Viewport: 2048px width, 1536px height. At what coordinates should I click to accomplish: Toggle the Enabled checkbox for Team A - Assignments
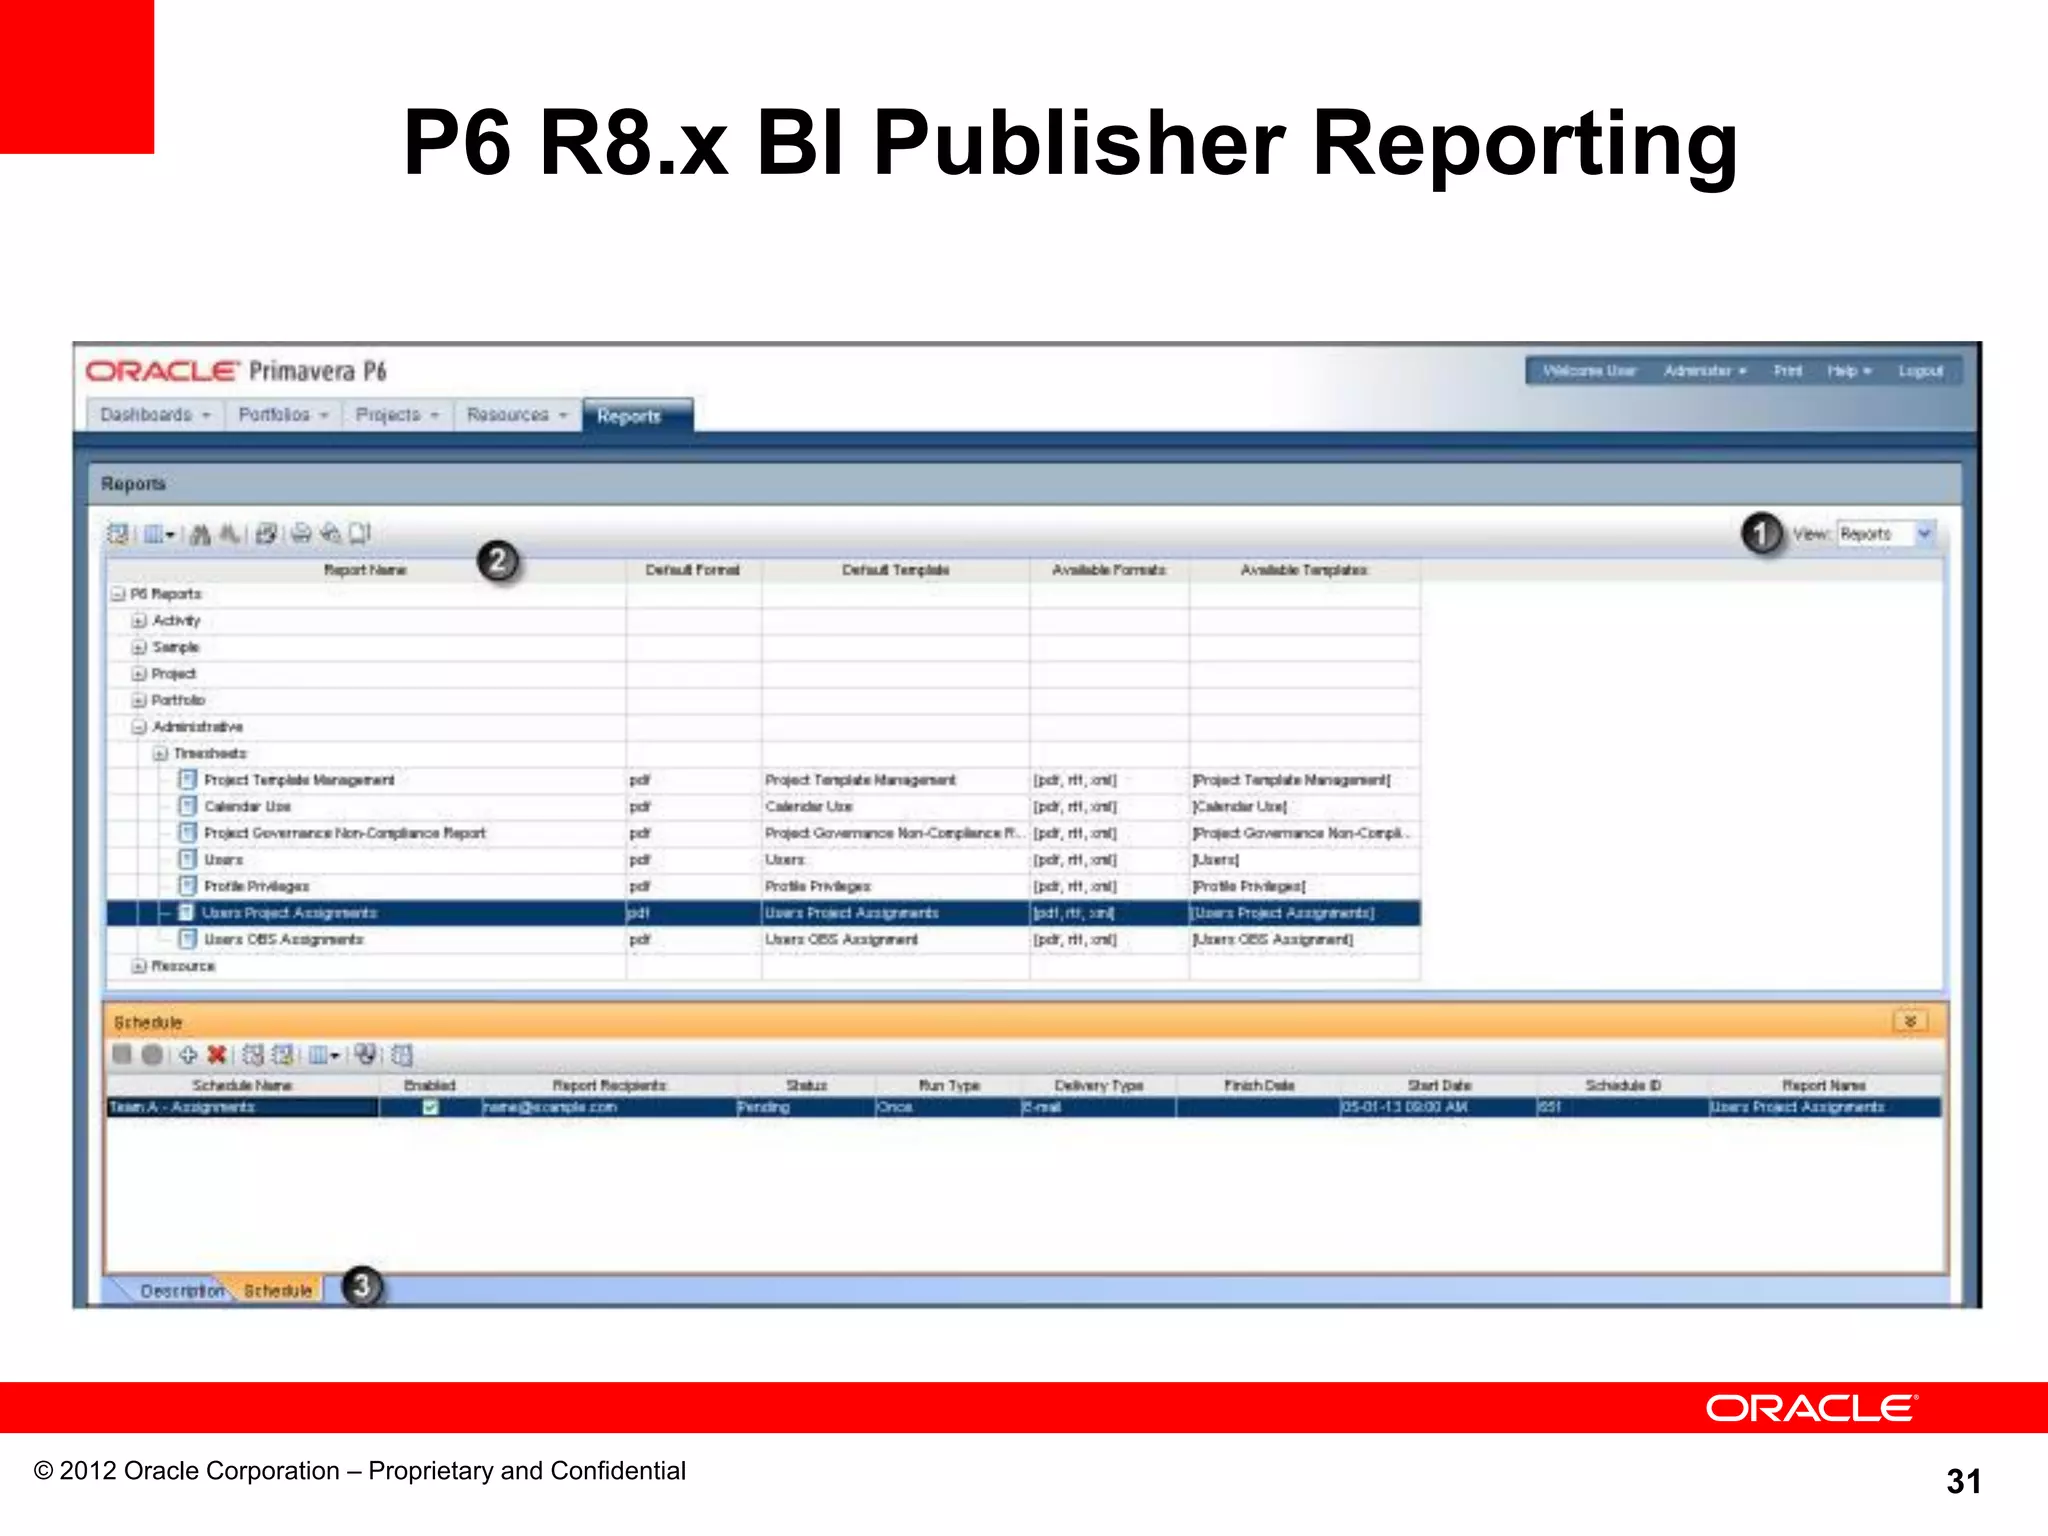pyautogui.click(x=430, y=1107)
